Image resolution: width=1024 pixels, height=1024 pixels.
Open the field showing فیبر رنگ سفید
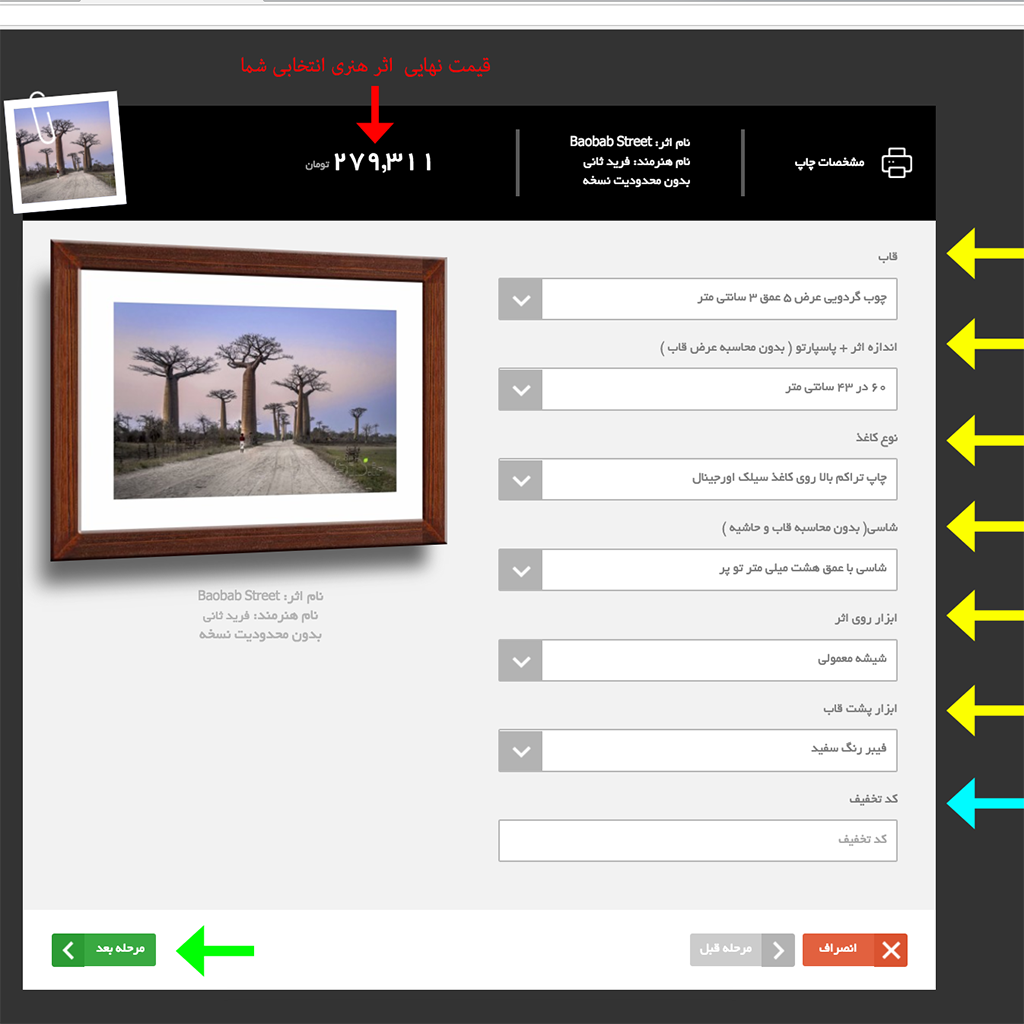(697, 750)
